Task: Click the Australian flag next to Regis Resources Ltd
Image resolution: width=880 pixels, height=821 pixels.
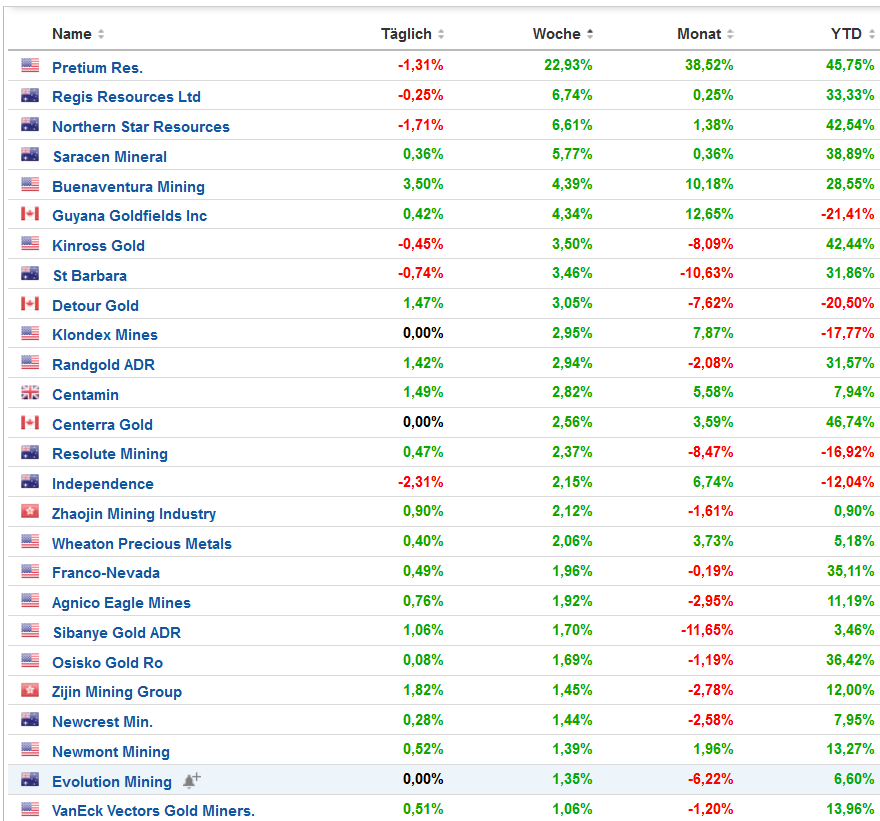Action: [x=30, y=96]
